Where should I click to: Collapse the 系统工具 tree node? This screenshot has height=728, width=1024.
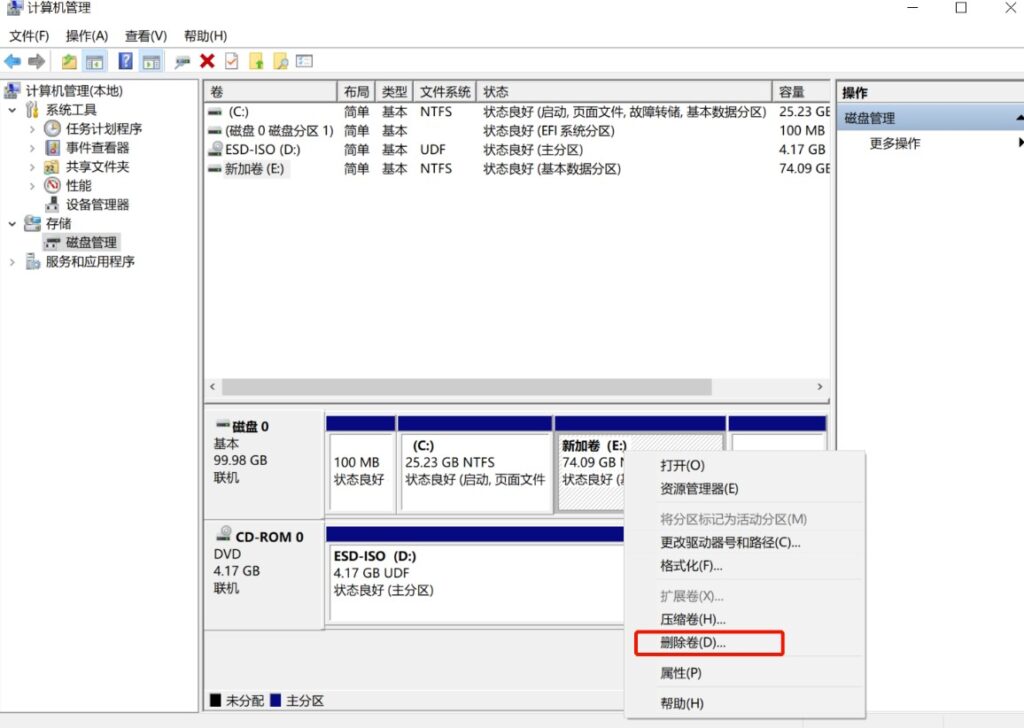12,110
